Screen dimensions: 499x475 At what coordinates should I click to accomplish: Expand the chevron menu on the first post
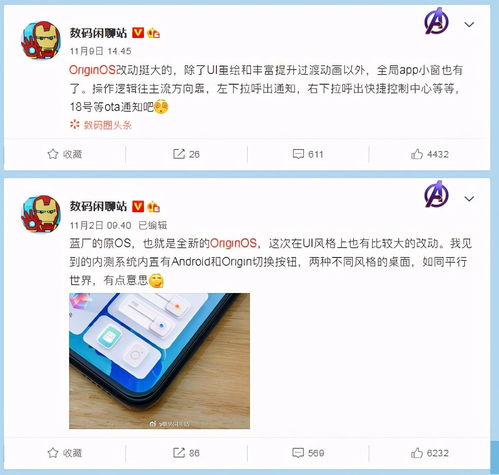[x=469, y=25]
